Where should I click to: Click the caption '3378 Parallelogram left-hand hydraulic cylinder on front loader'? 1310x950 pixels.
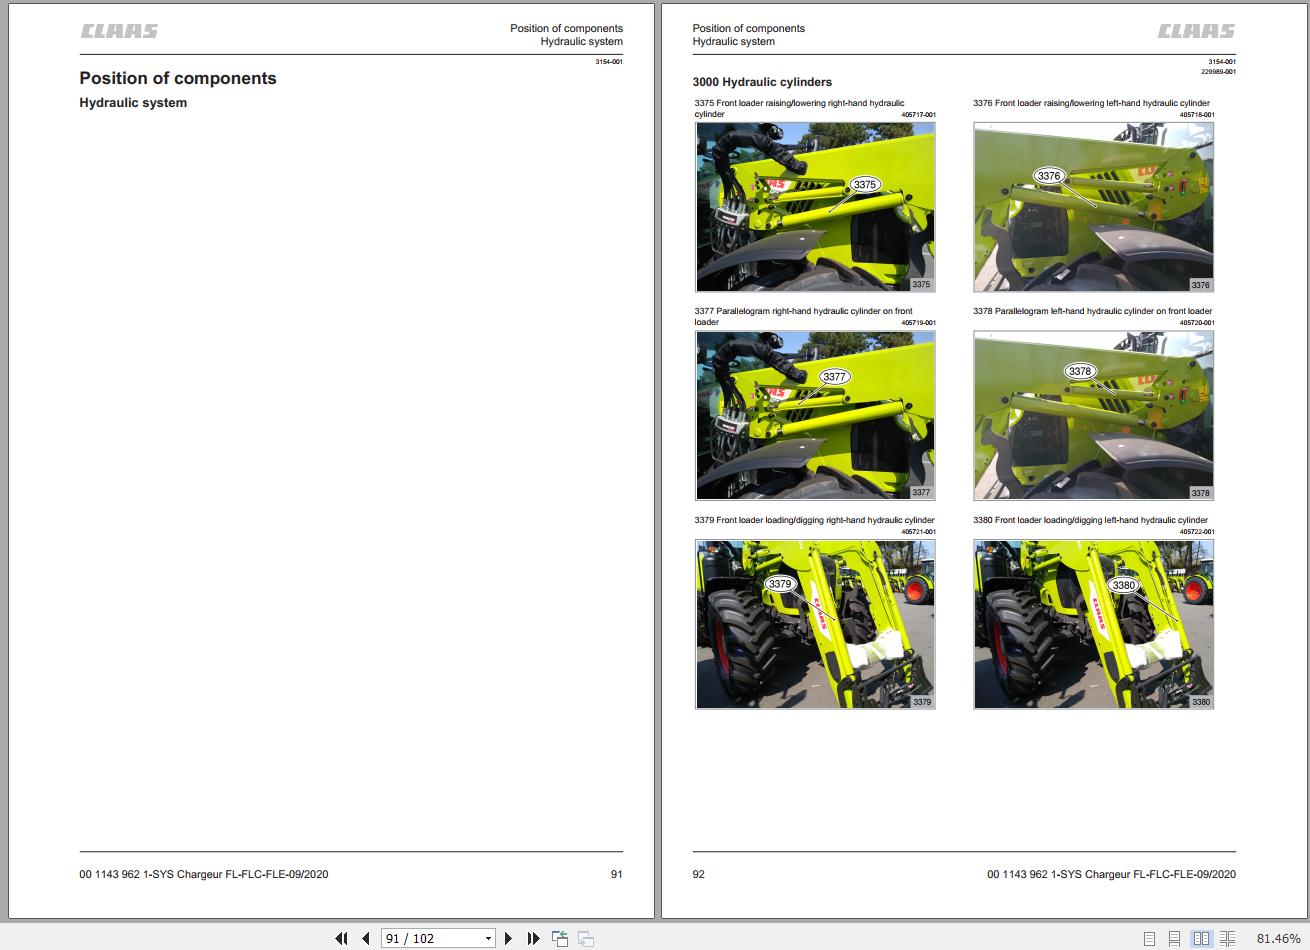coord(1092,311)
